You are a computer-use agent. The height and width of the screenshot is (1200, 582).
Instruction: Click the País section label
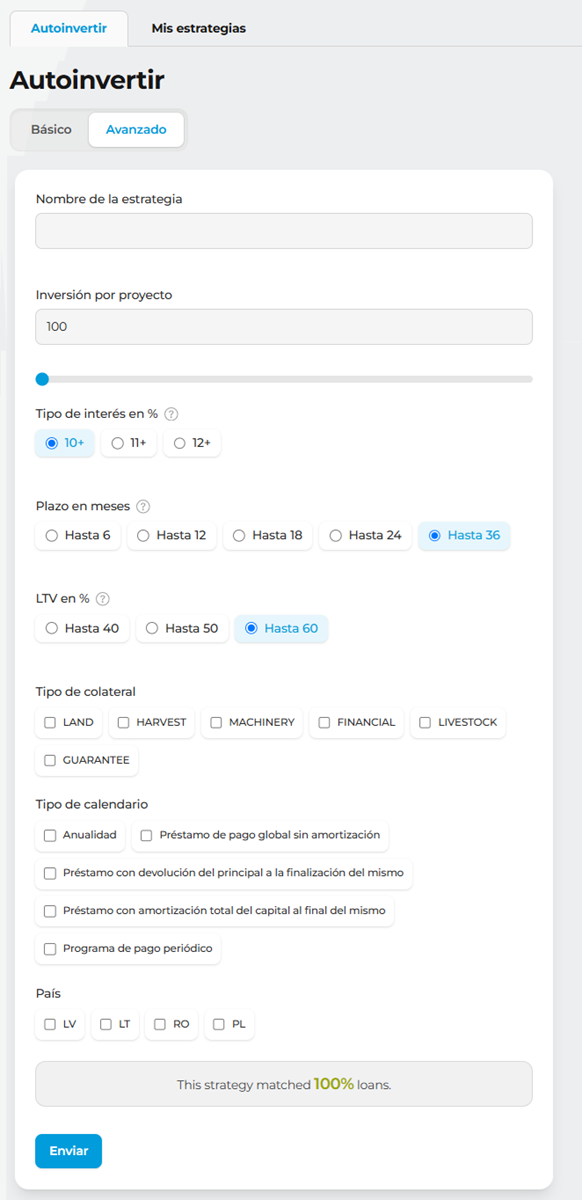pyautogui.click(x=49, y=993)
